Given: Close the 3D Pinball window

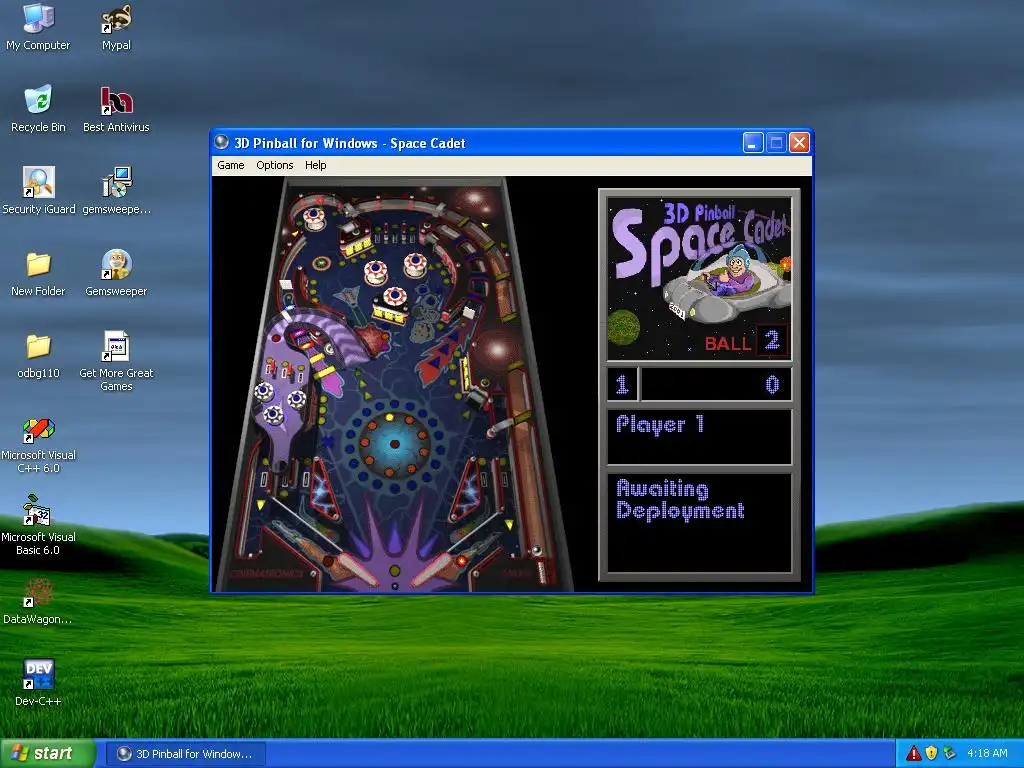Looking at the screenshot, I should [799, 142].
